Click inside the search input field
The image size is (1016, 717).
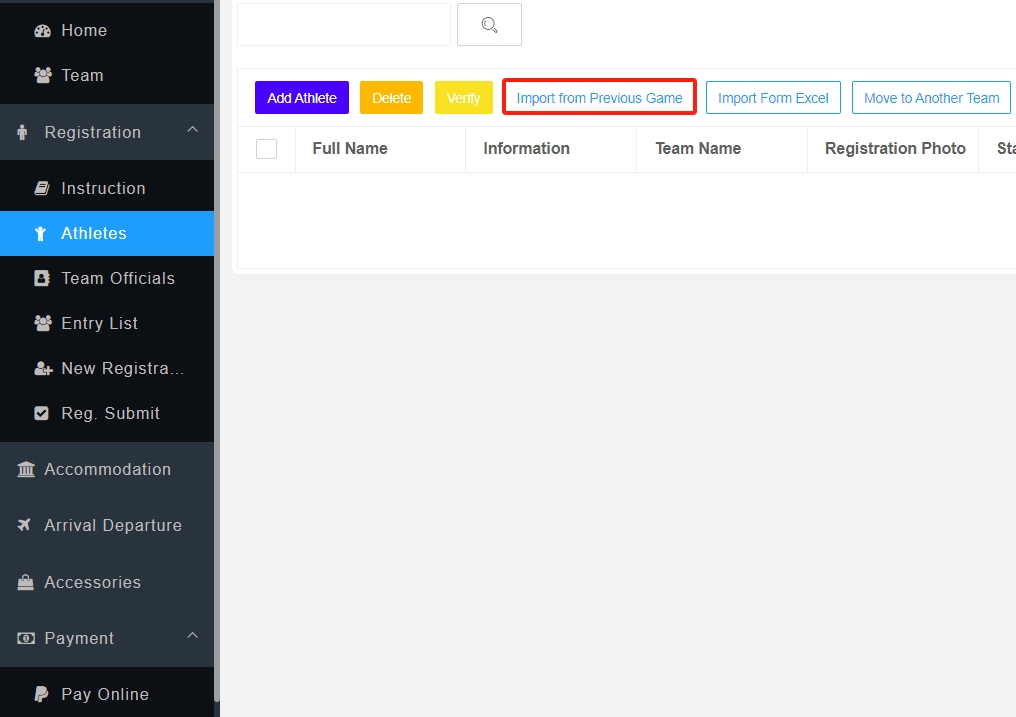343,24
